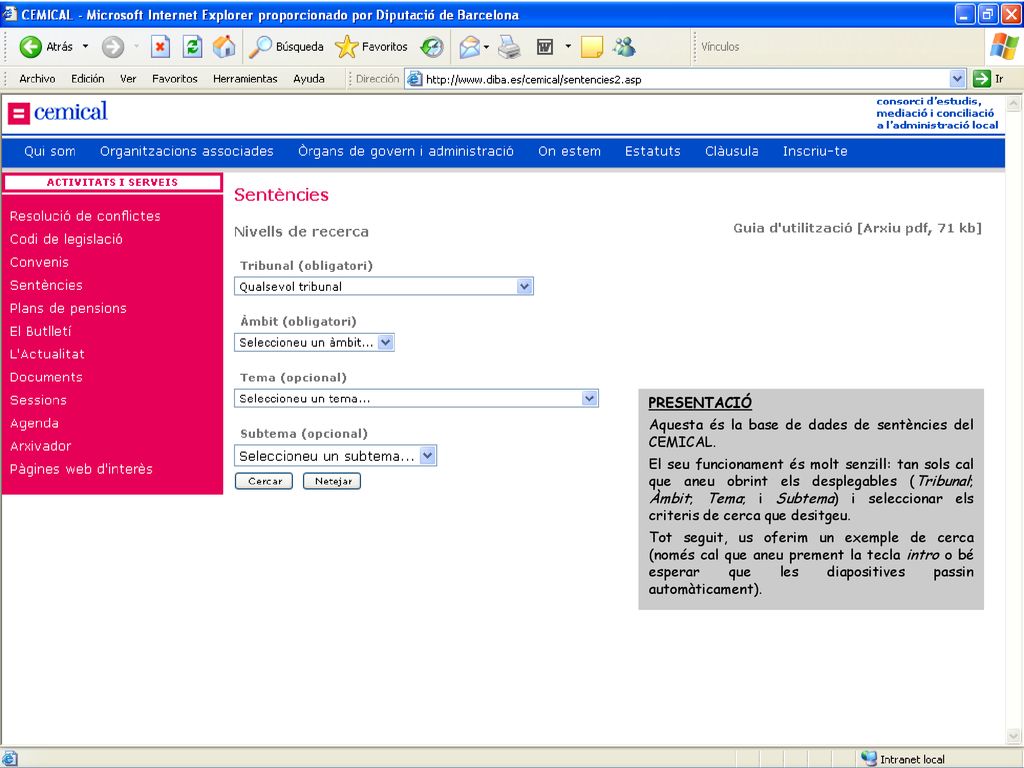1024x768 pixels.
Task: Edit page with Word icon
Action: (x=545, y=46)
